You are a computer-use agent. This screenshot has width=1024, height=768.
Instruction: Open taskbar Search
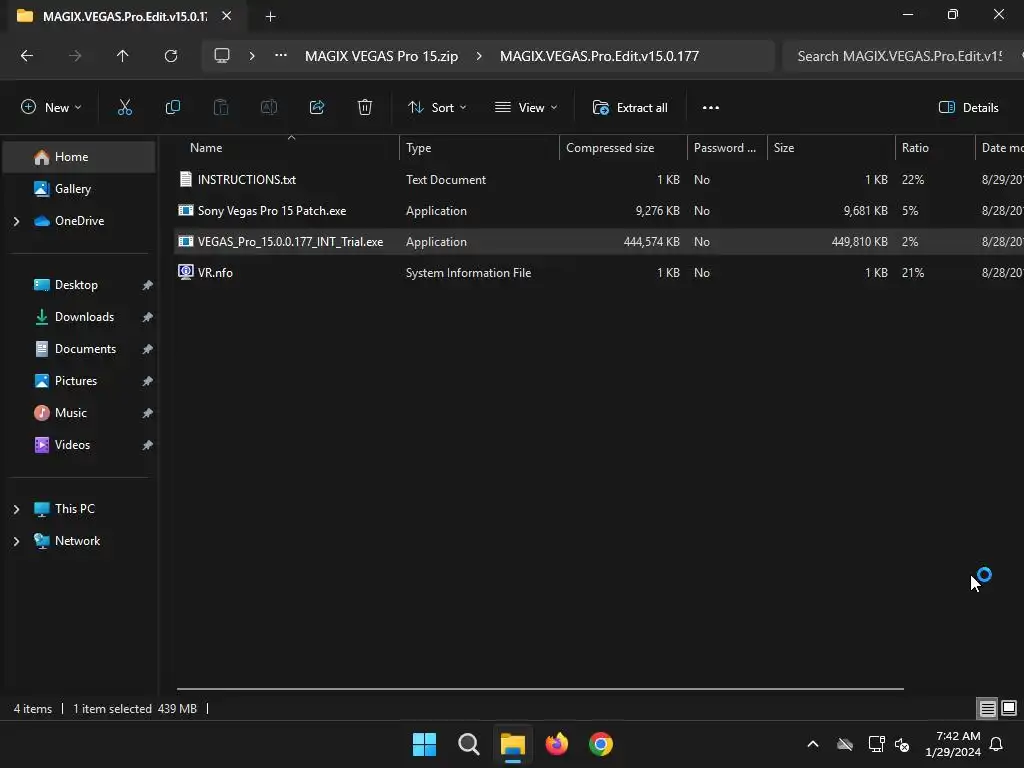point(469,744)
